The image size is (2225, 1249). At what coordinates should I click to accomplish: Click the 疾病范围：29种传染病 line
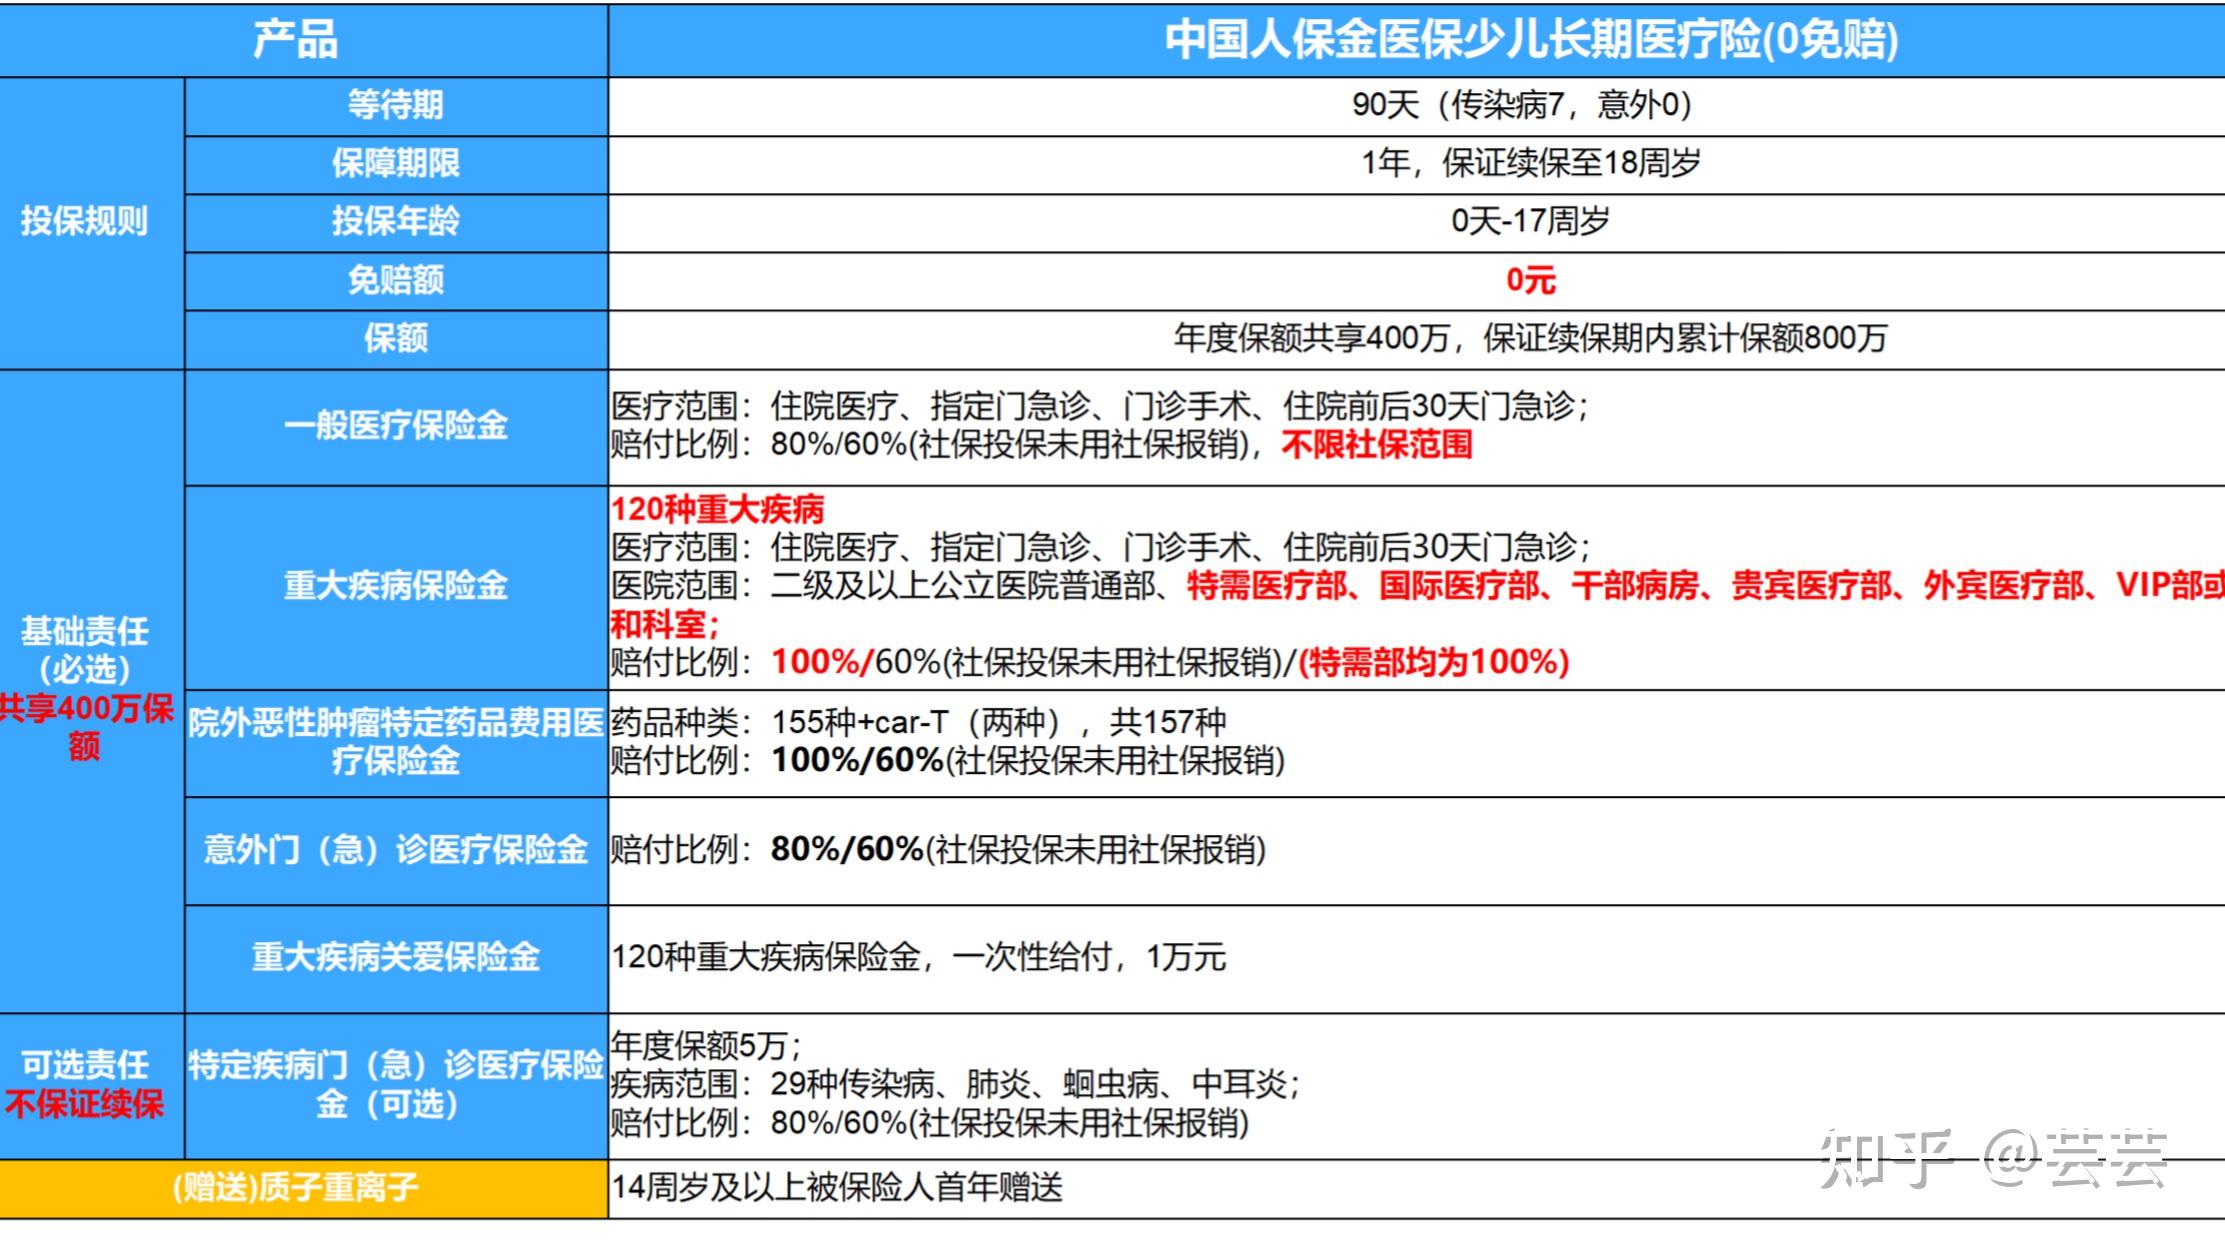[x=956, y=1084]
